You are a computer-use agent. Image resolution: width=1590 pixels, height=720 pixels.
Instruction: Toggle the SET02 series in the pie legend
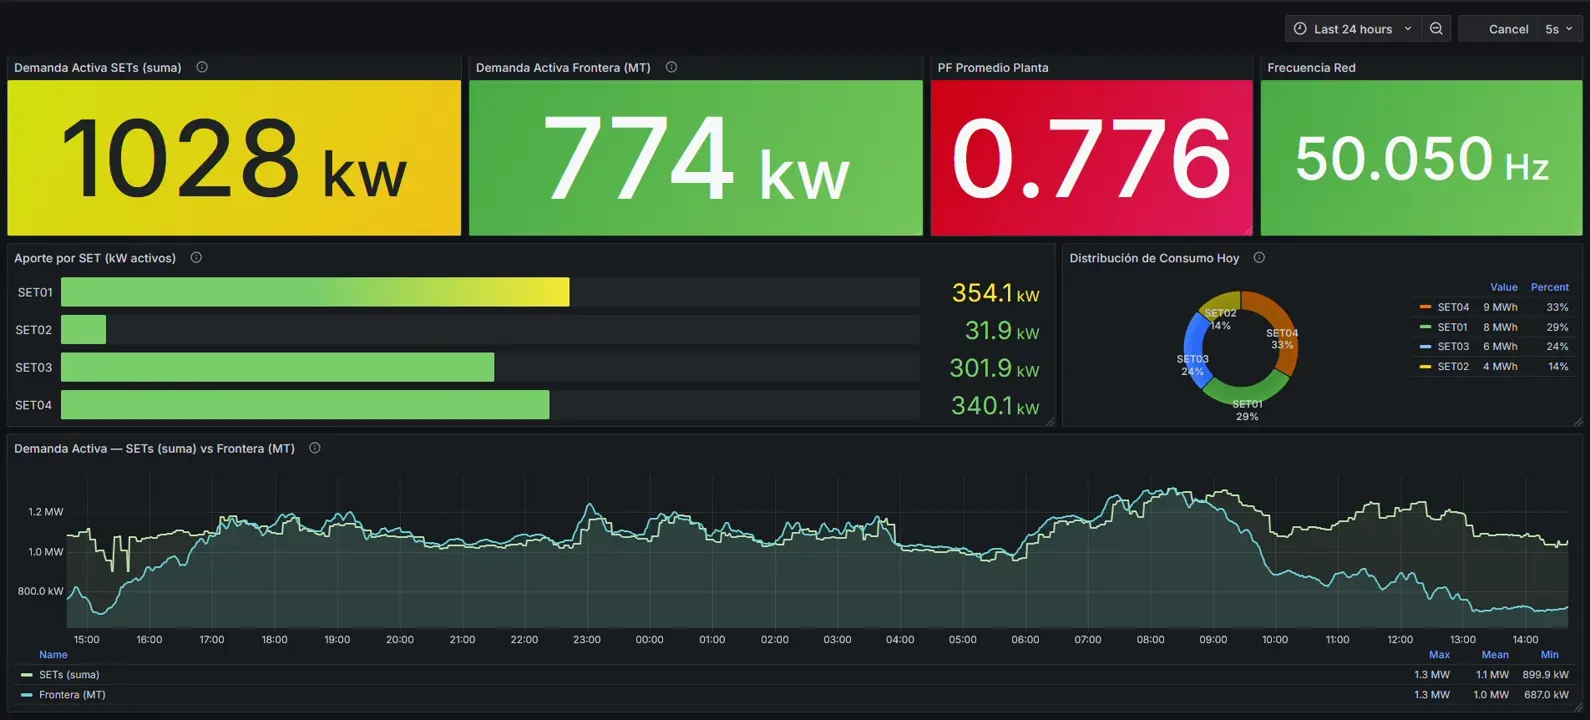pos(1453,366)
